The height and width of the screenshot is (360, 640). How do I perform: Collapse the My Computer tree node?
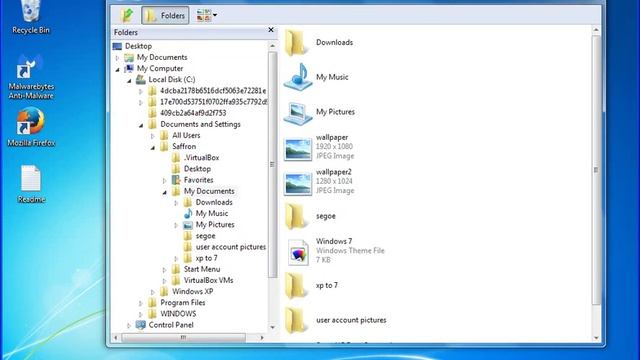(118, 69)
